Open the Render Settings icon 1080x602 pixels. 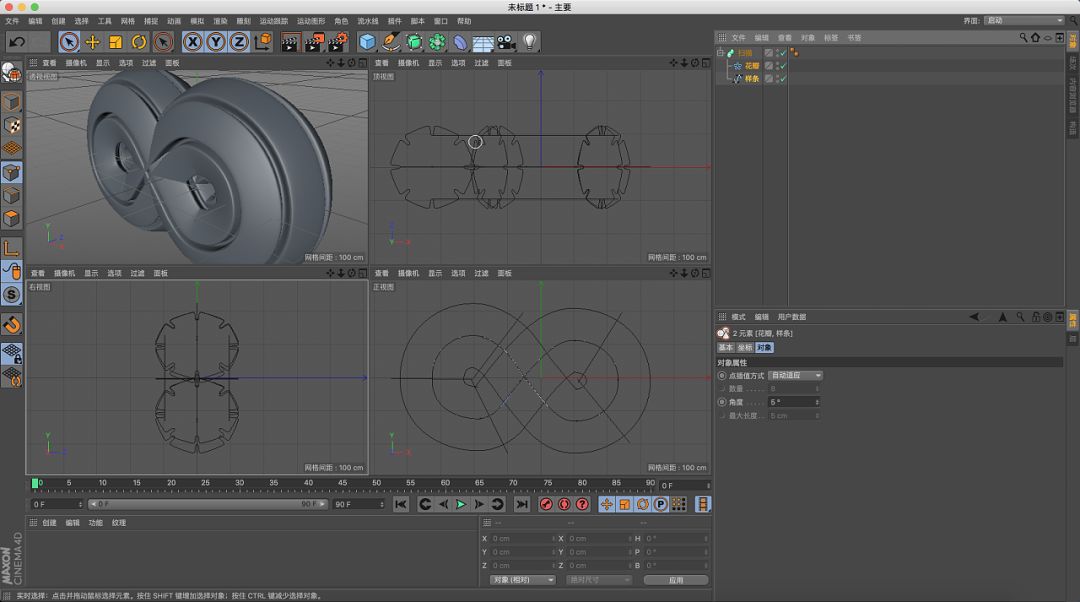338,42
